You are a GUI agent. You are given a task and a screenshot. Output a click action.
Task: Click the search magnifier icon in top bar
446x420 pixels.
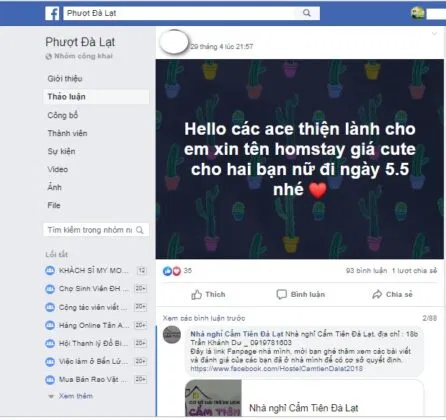(307, 13)
